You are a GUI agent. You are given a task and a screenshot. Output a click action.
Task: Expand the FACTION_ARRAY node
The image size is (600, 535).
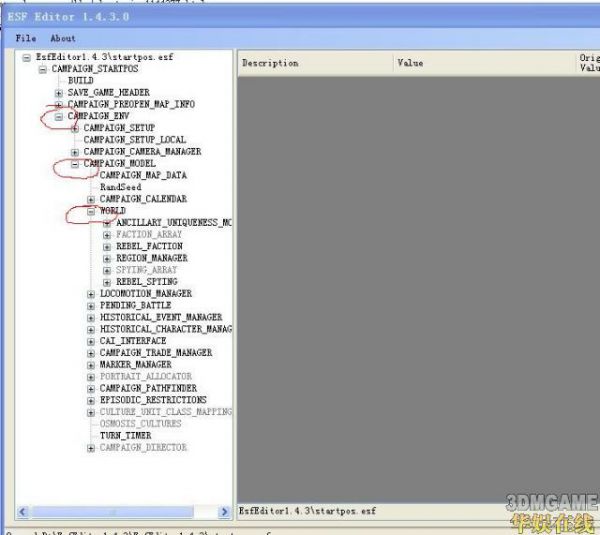pyautogui.click(x=107, y=234)
